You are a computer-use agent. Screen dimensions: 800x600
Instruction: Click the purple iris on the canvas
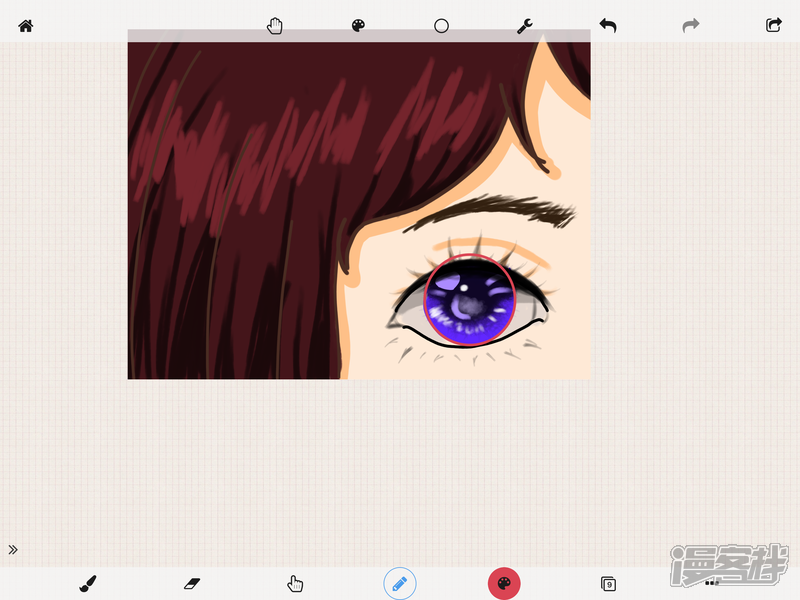(469, 300)
